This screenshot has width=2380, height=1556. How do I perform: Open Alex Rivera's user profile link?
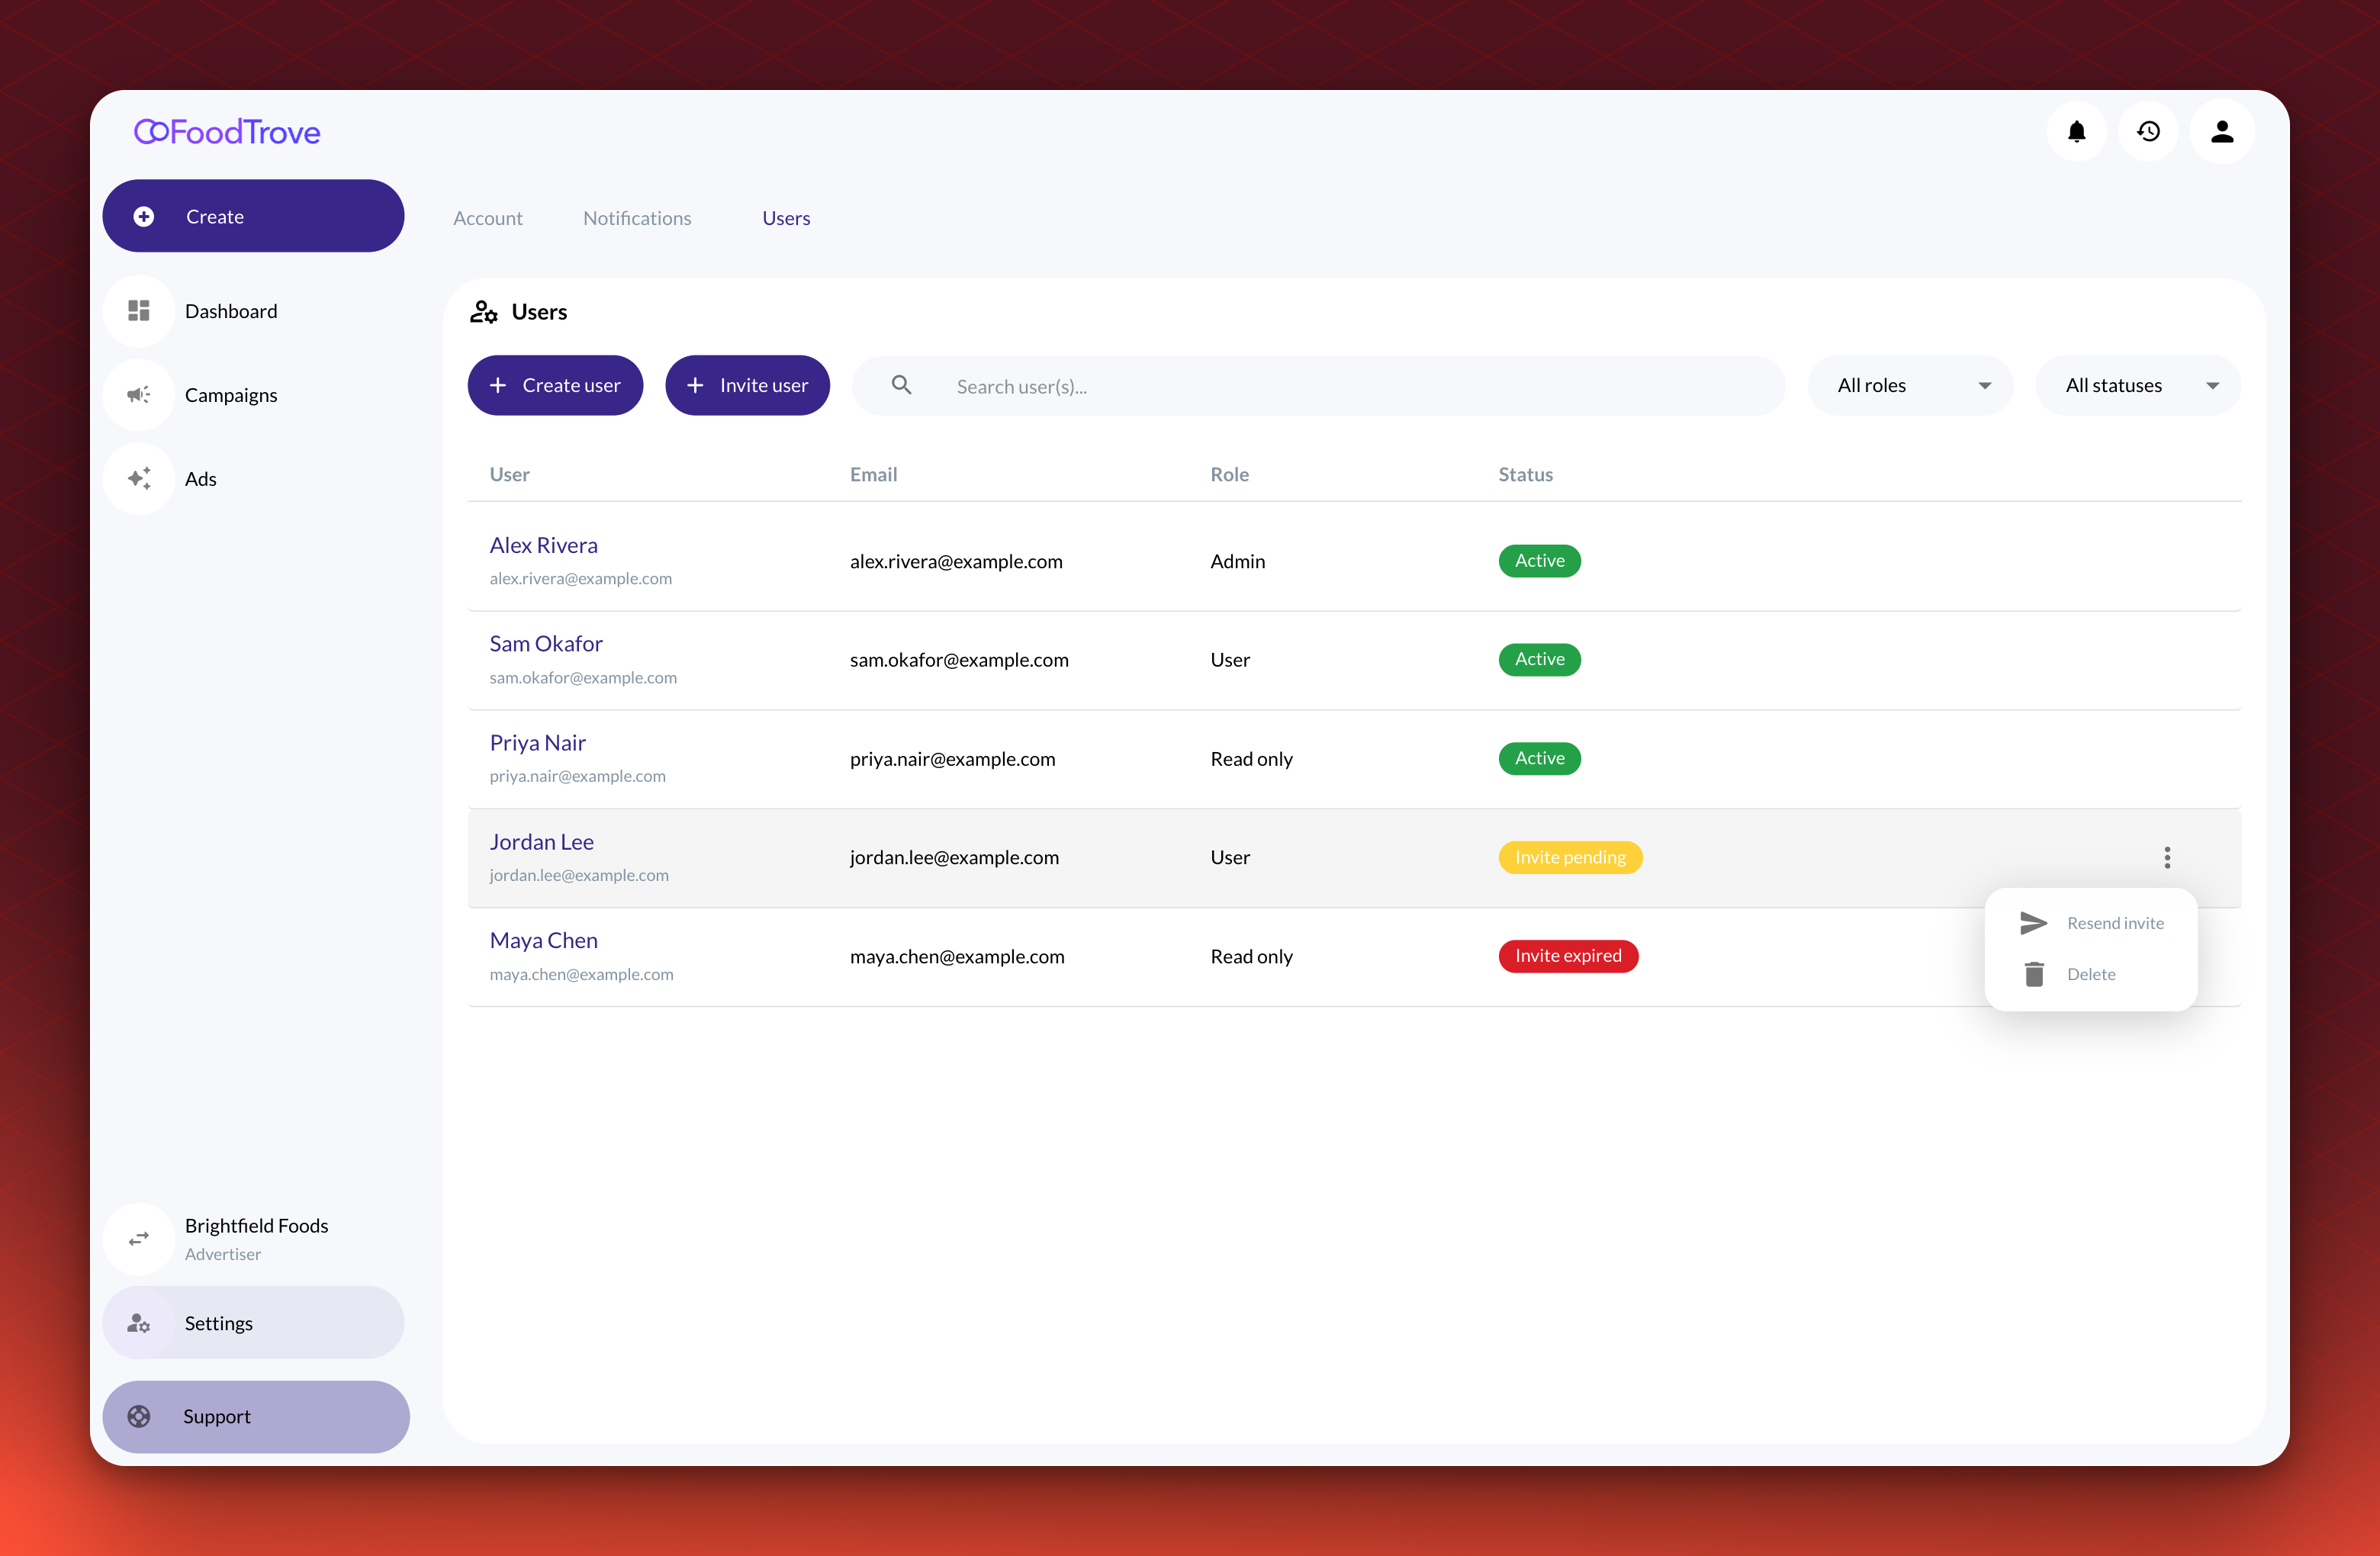[x=543, y=545]
